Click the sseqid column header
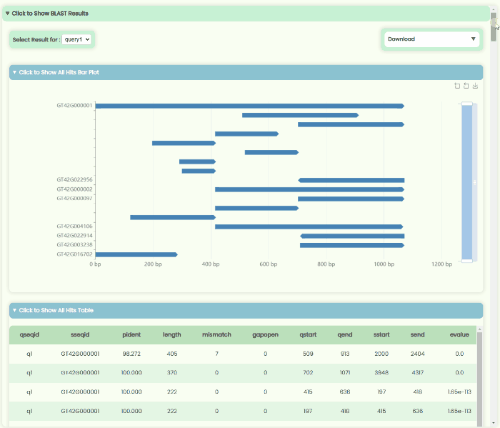The width and height of the screenshot is (500, 428). [x=80, y=335]
